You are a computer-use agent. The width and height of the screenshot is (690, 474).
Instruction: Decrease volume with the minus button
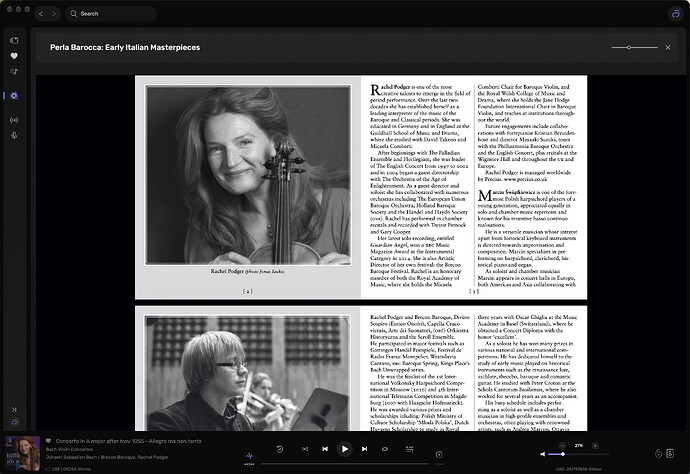[562, 445]
